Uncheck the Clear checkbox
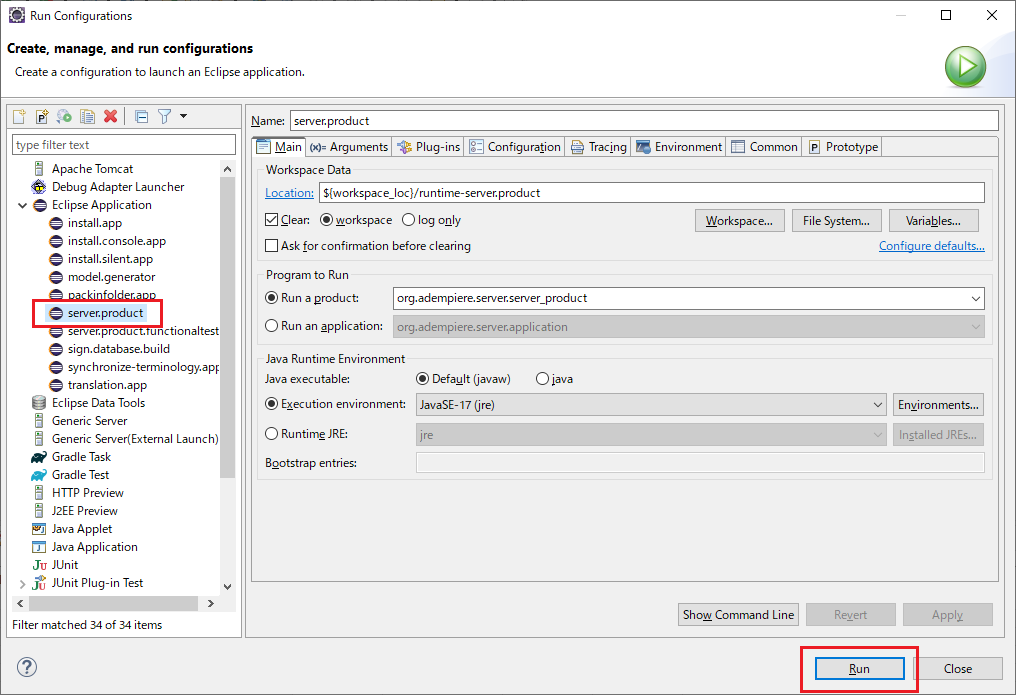The width and height of the screenshot is (1016, 695). tap(271, 220)
